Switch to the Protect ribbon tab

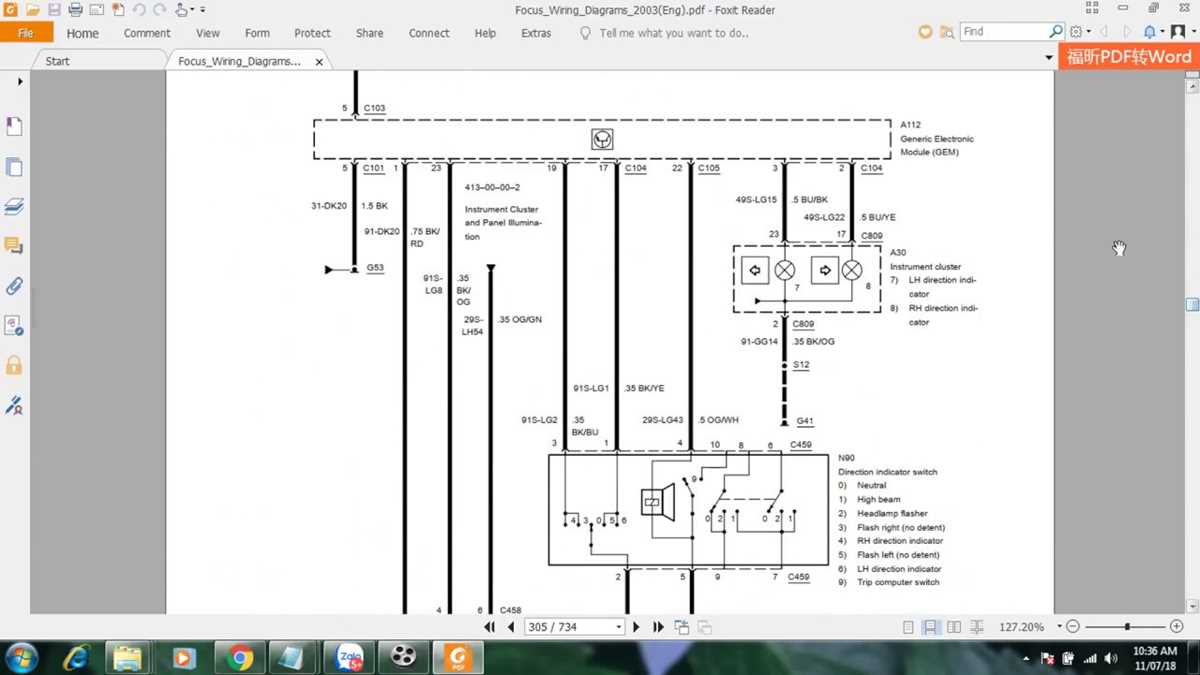pyautogui.click(x=312, y=33)
